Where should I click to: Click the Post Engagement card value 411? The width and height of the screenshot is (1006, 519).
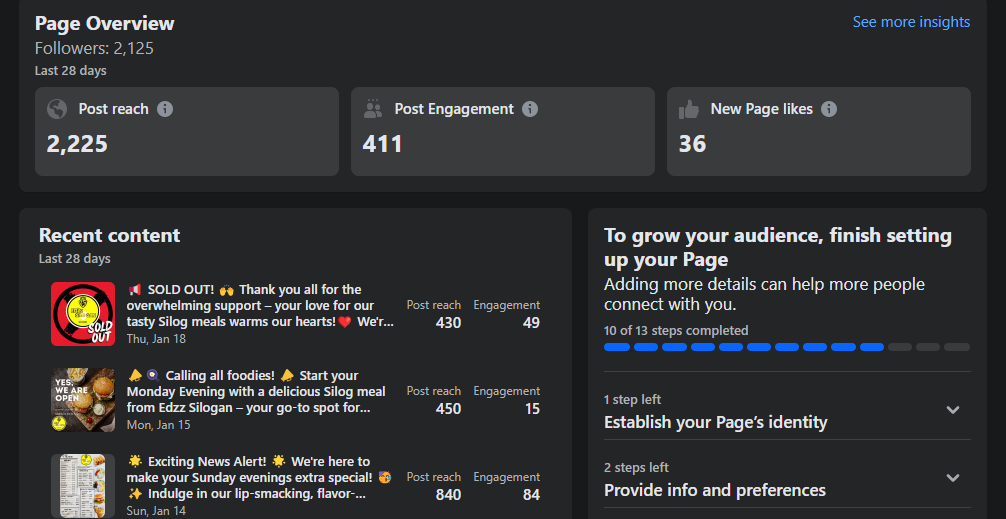click(x=382, y=144)
